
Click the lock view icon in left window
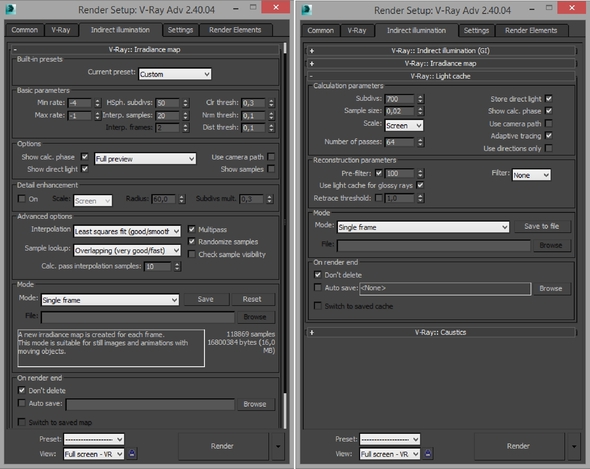point(132,454)
